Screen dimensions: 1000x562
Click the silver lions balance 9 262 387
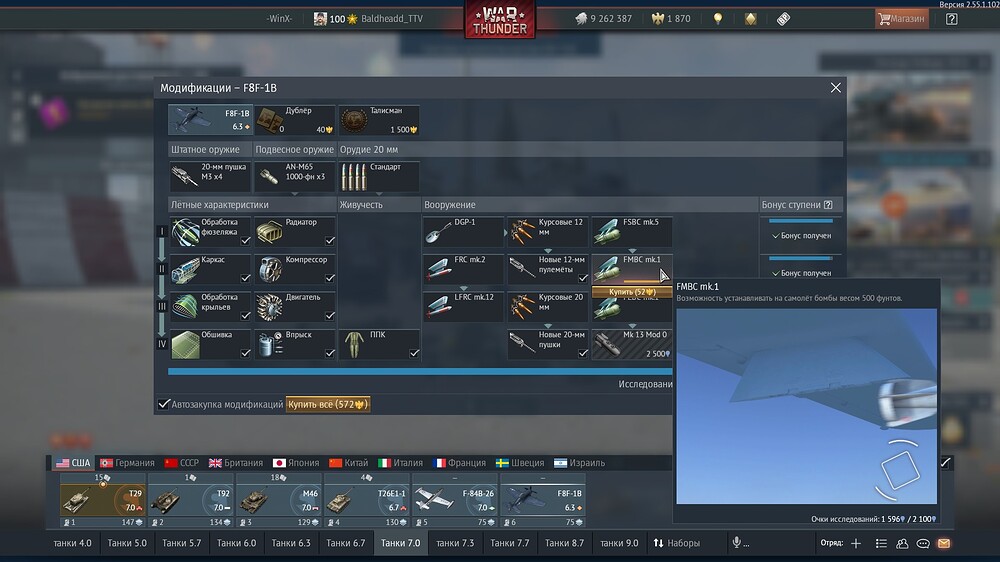pos(603,18)
